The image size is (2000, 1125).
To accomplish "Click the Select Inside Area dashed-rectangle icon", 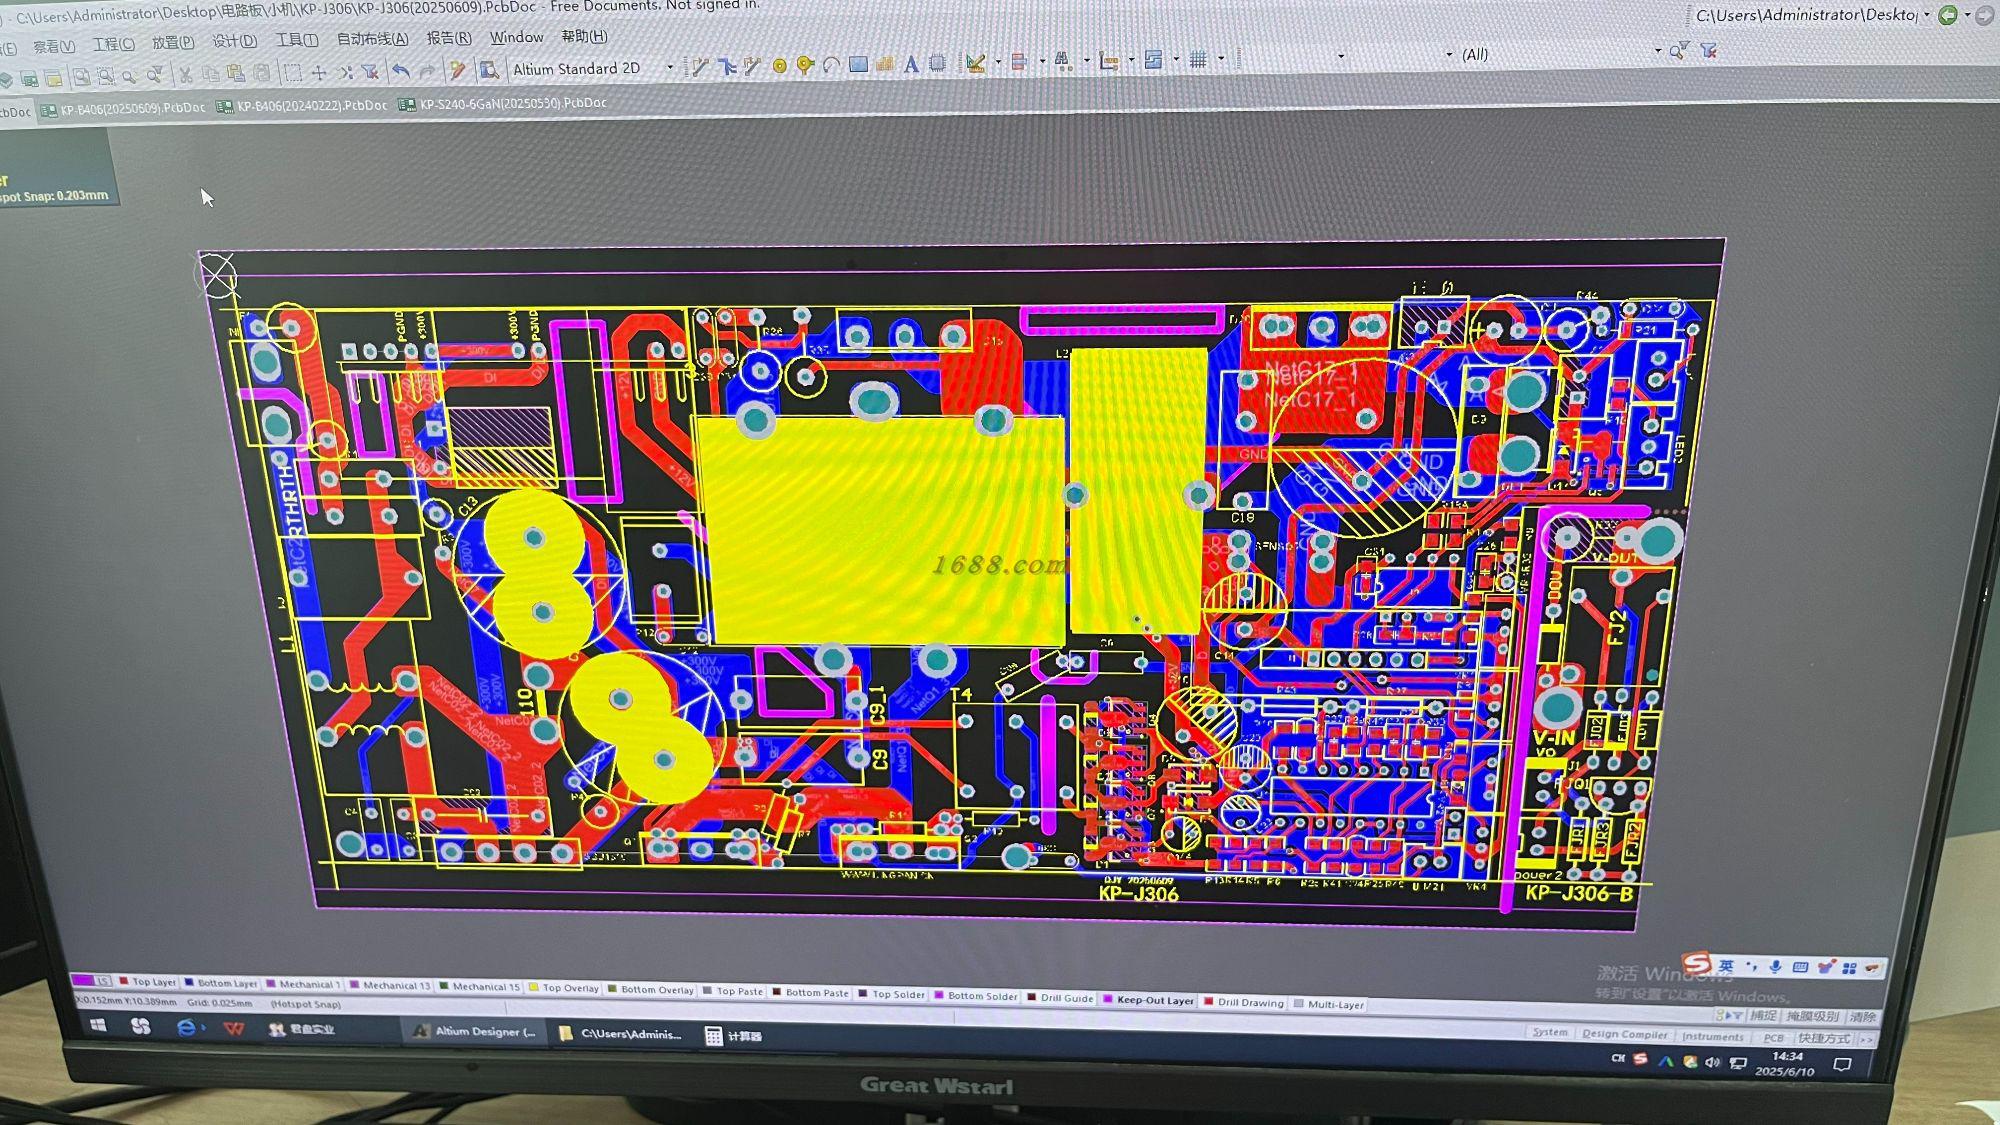I will pos(293,73).
